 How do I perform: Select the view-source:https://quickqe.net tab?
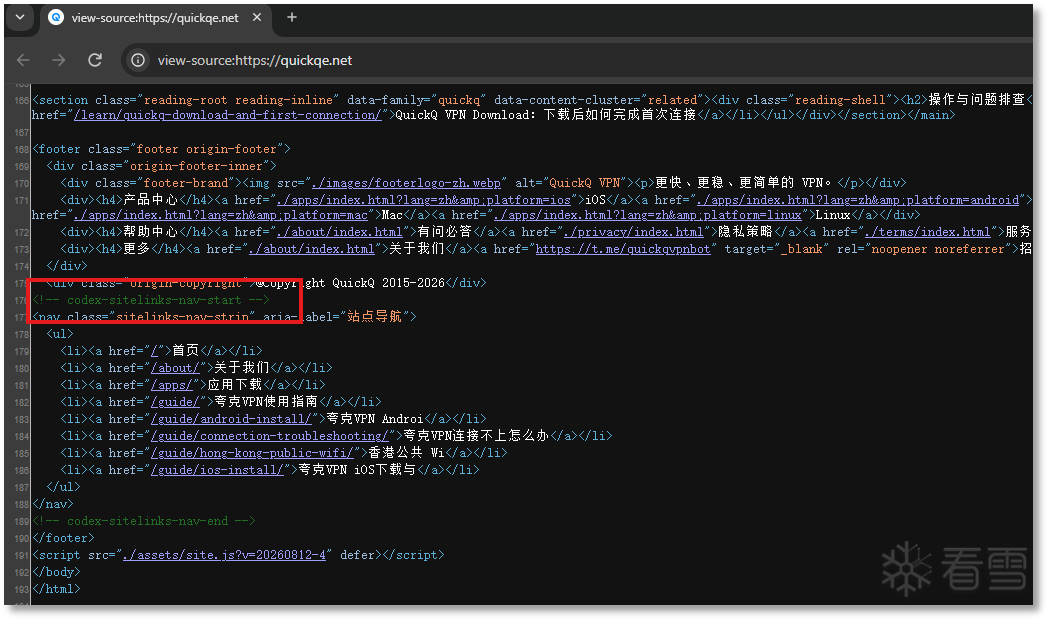coord(154,18)
